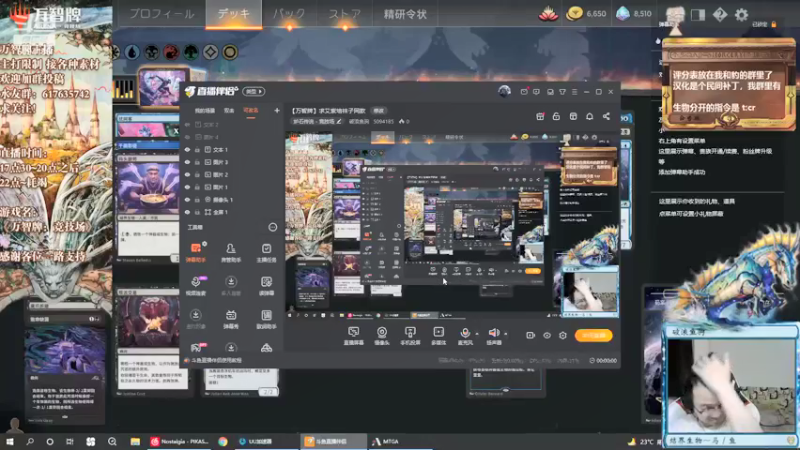The height and width of the screenshot is (450, 800).
Task: Open Windows search on taskbar
Action: 30,441
